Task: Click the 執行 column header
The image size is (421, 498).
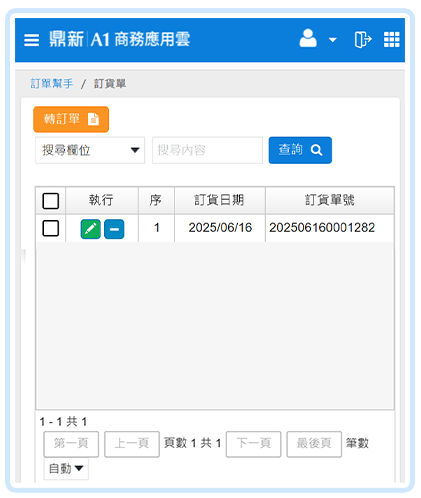Action: click(102, 200)
